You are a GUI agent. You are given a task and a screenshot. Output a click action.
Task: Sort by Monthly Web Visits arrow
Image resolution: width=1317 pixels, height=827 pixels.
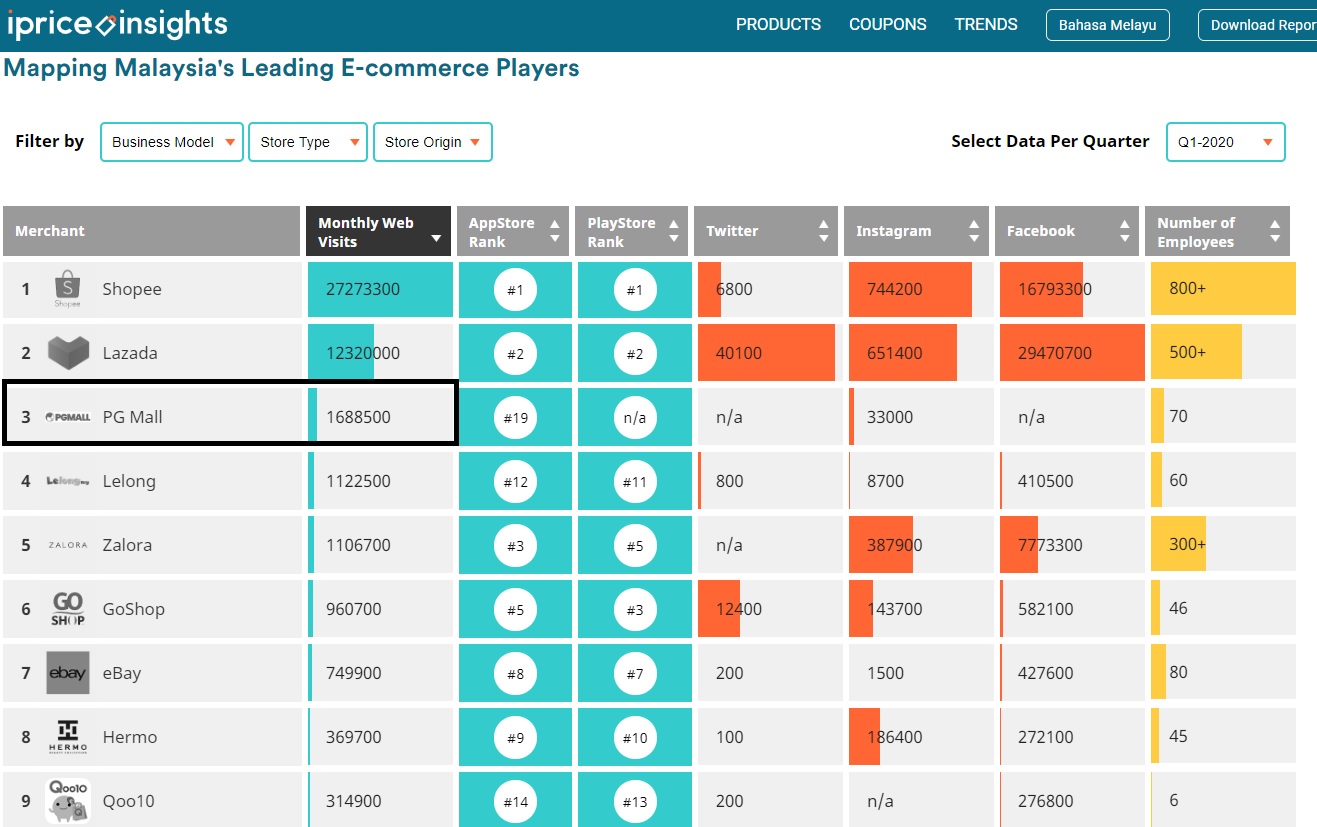pos(436,239)
